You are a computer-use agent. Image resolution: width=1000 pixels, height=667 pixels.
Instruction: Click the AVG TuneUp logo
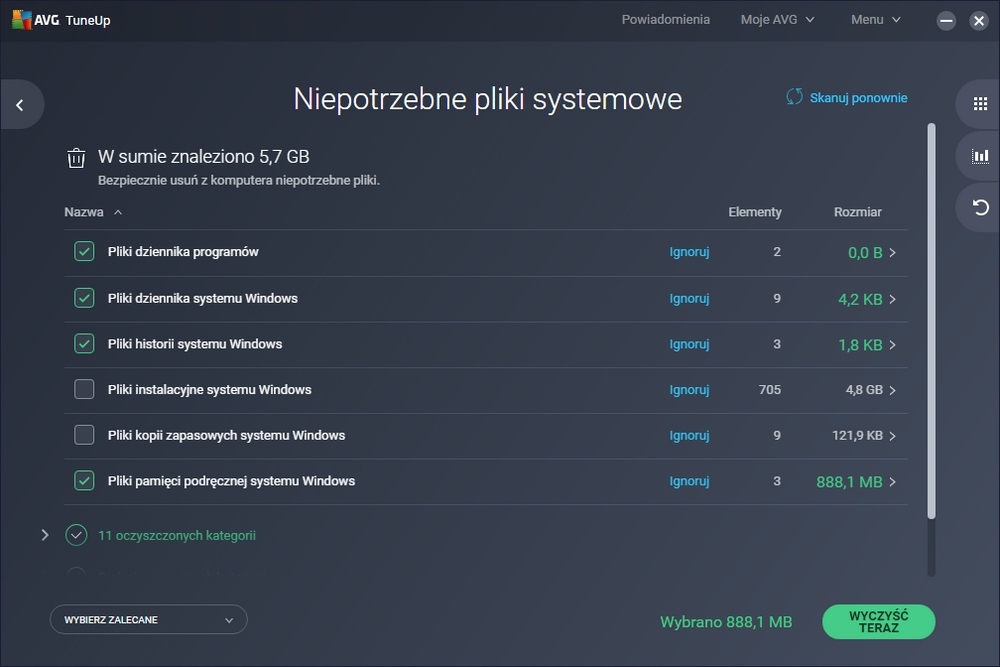click(x=61, y=20)
